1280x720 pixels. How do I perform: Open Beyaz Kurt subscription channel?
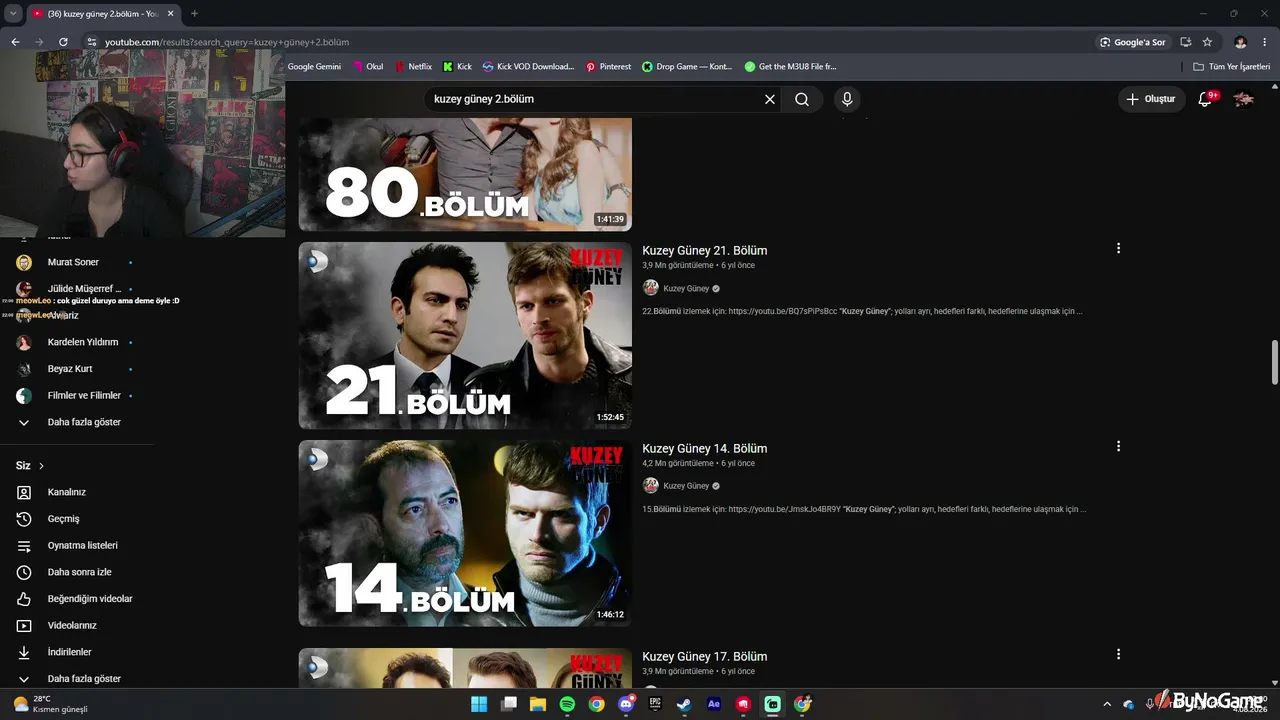coord(76,369)
